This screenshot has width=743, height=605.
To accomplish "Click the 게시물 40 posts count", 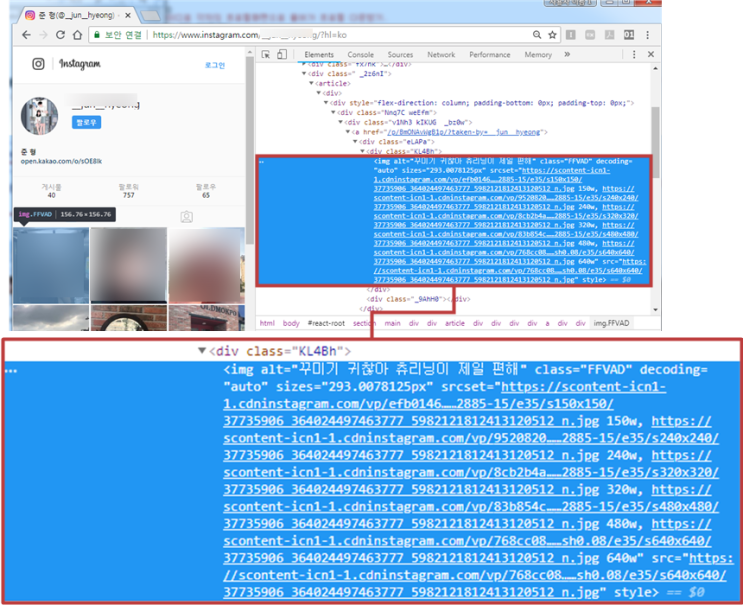I will tap(51, 191).
